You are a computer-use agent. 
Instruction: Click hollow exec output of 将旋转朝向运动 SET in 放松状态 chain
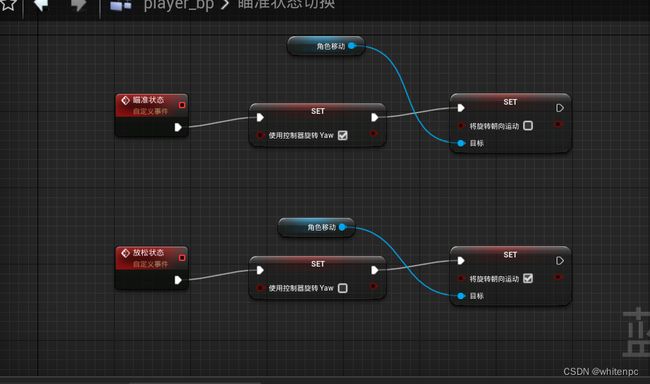(560, 261)
